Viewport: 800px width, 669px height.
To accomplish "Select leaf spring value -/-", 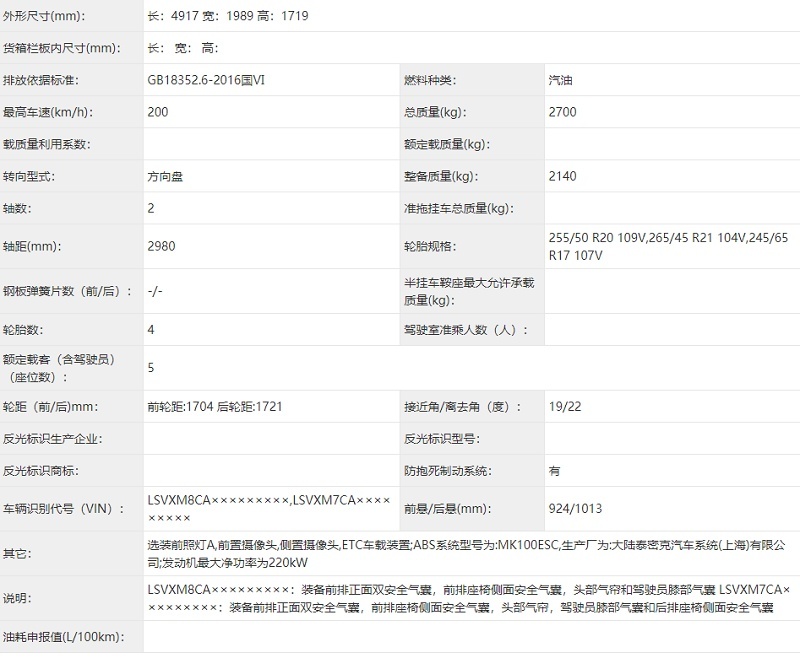I will 155,291.
